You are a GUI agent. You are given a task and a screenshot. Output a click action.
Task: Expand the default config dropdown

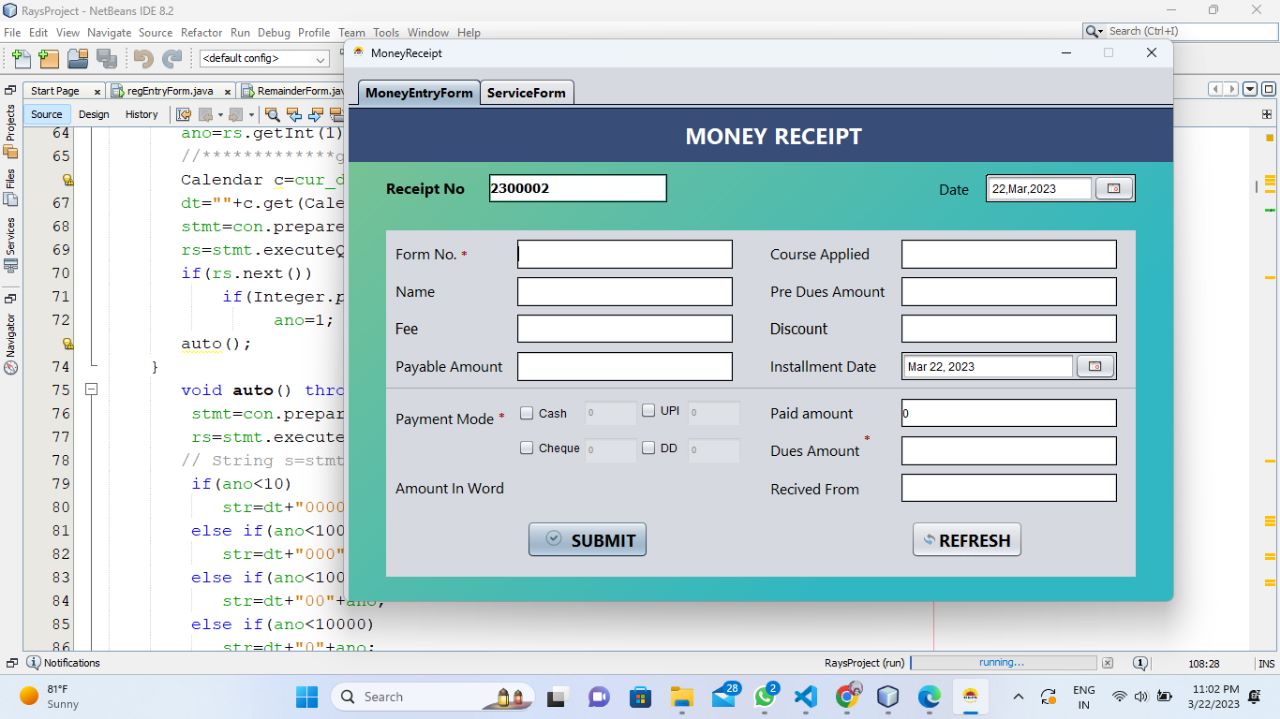pyautogui.click(x=320, y=59)
